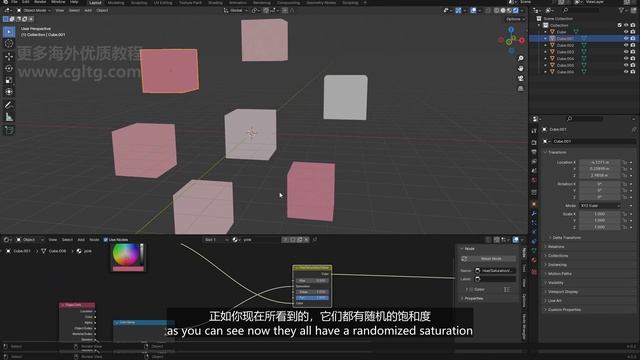Open the File menu
The width and height of the screenshot is (640, 360).
(x=14, y=2)
